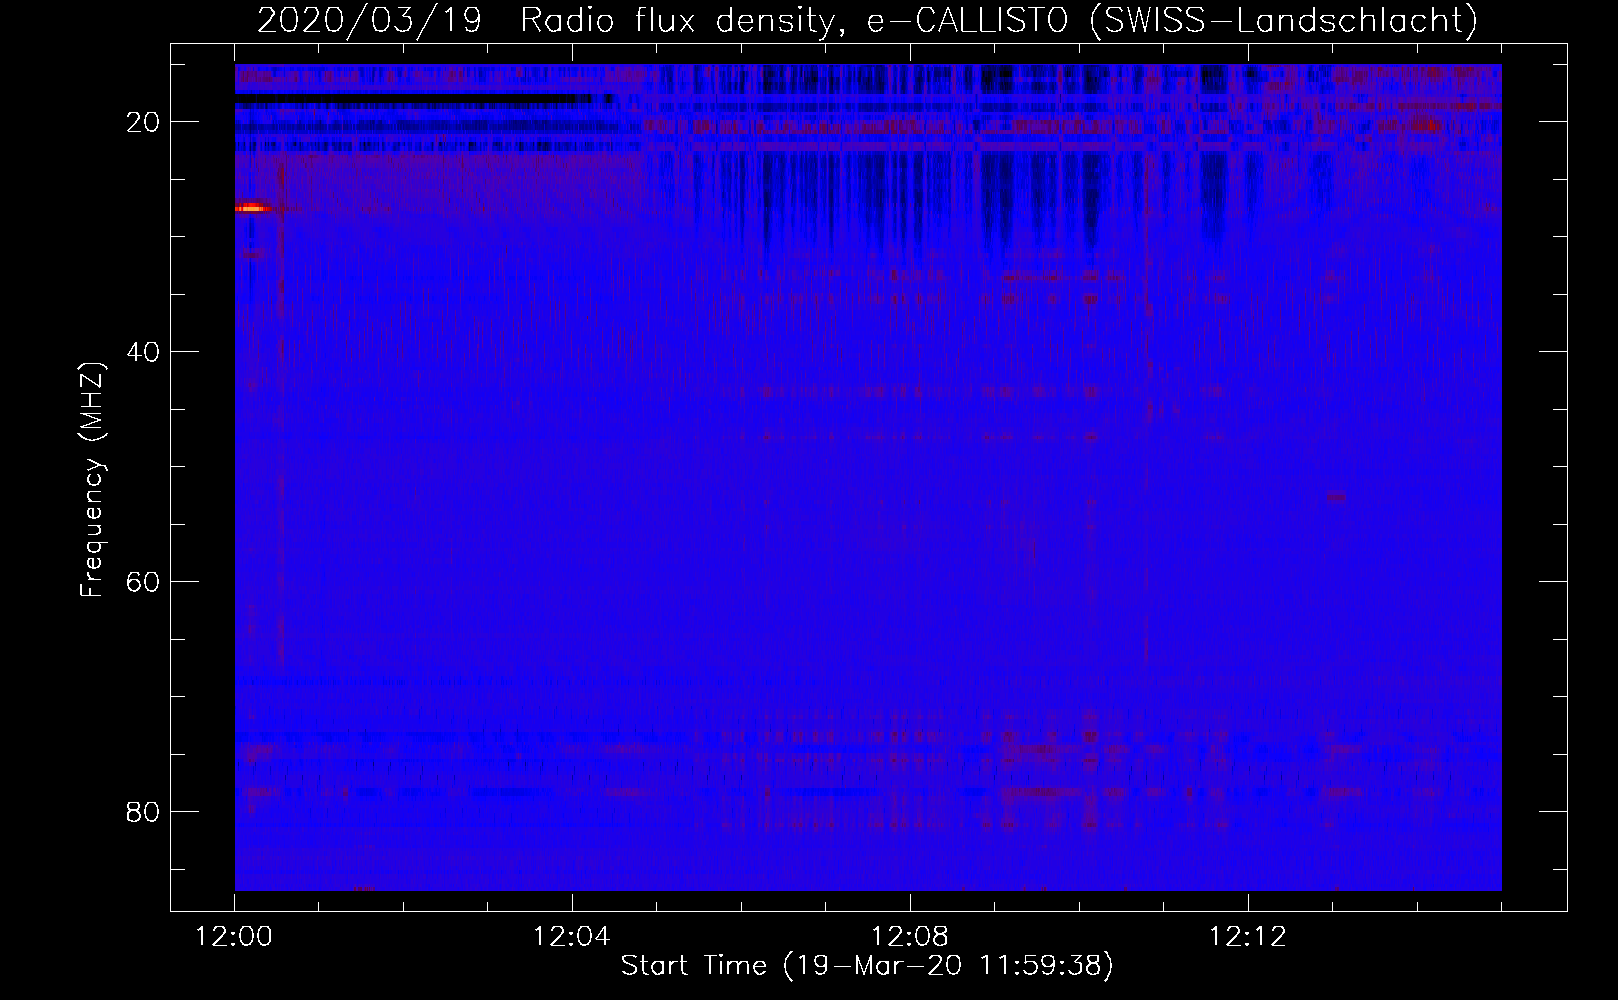Click the 'Start Time (19-Mar-20 11:59:38)' label
Screen dimensions: 1618x1000
click(867, 966)
